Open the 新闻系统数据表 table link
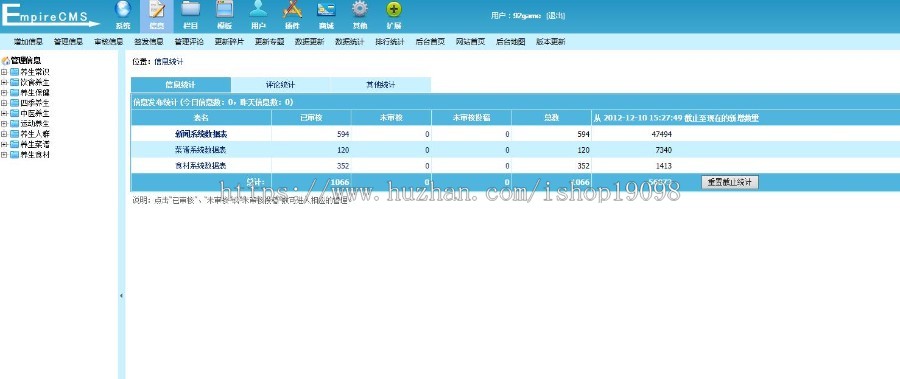The width and height of the screenshot is (900, 379). point(201,134)
